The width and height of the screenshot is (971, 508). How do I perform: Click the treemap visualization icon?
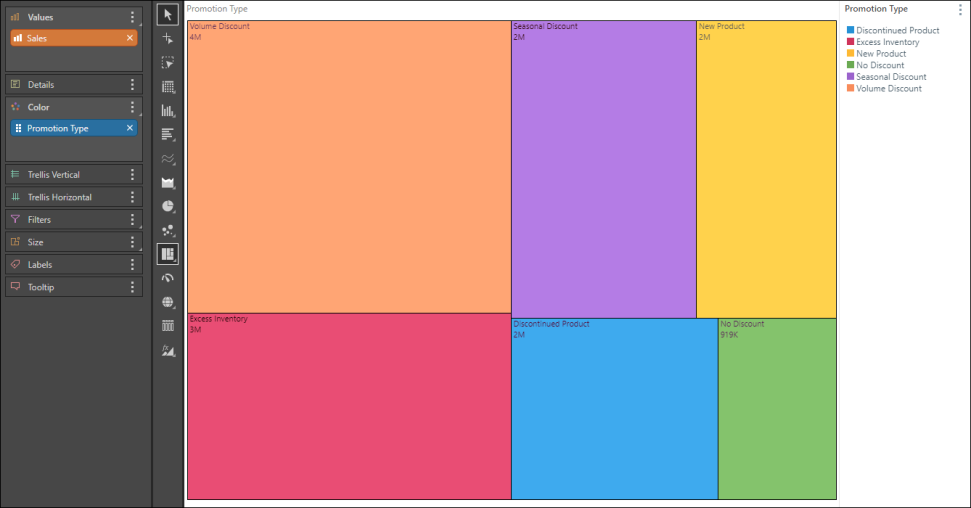[168, 254]
